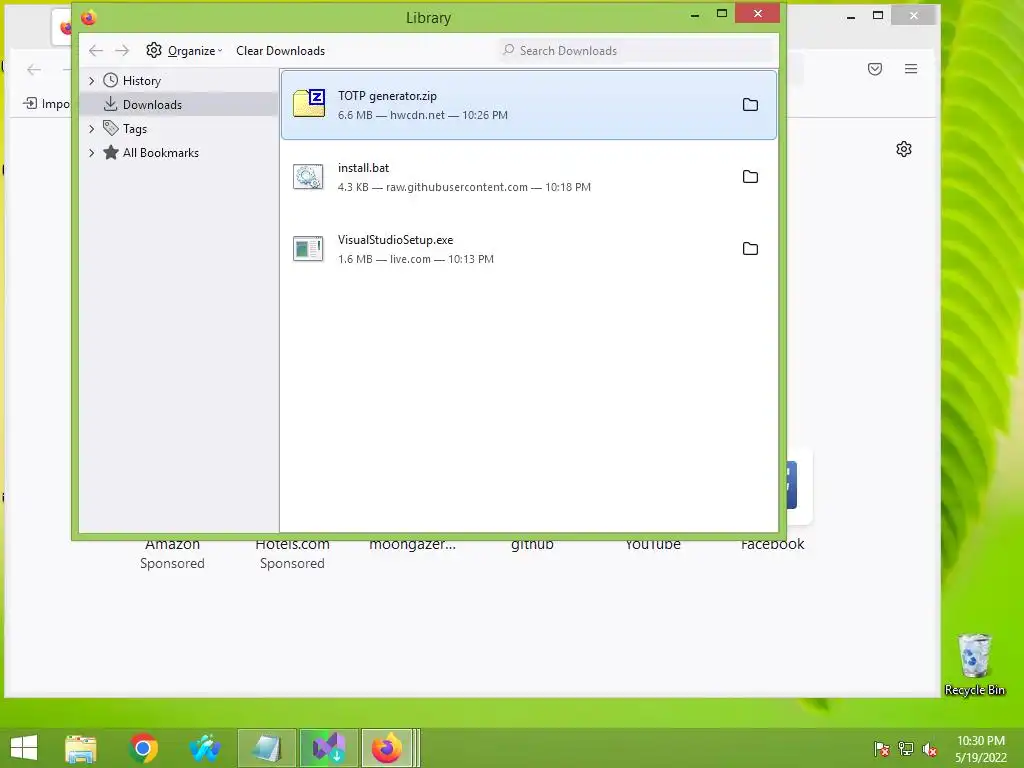The height and width of the screenshot is (768, 1024).
Task: Expand the History tree node
Action: point(91,80)
